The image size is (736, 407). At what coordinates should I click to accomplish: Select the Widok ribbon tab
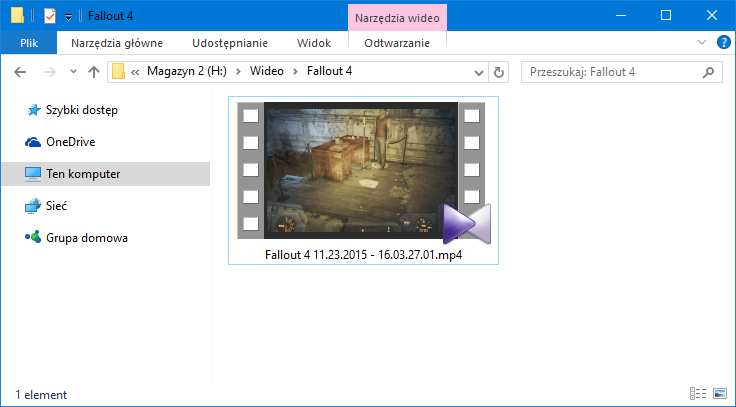coord(314,43)
